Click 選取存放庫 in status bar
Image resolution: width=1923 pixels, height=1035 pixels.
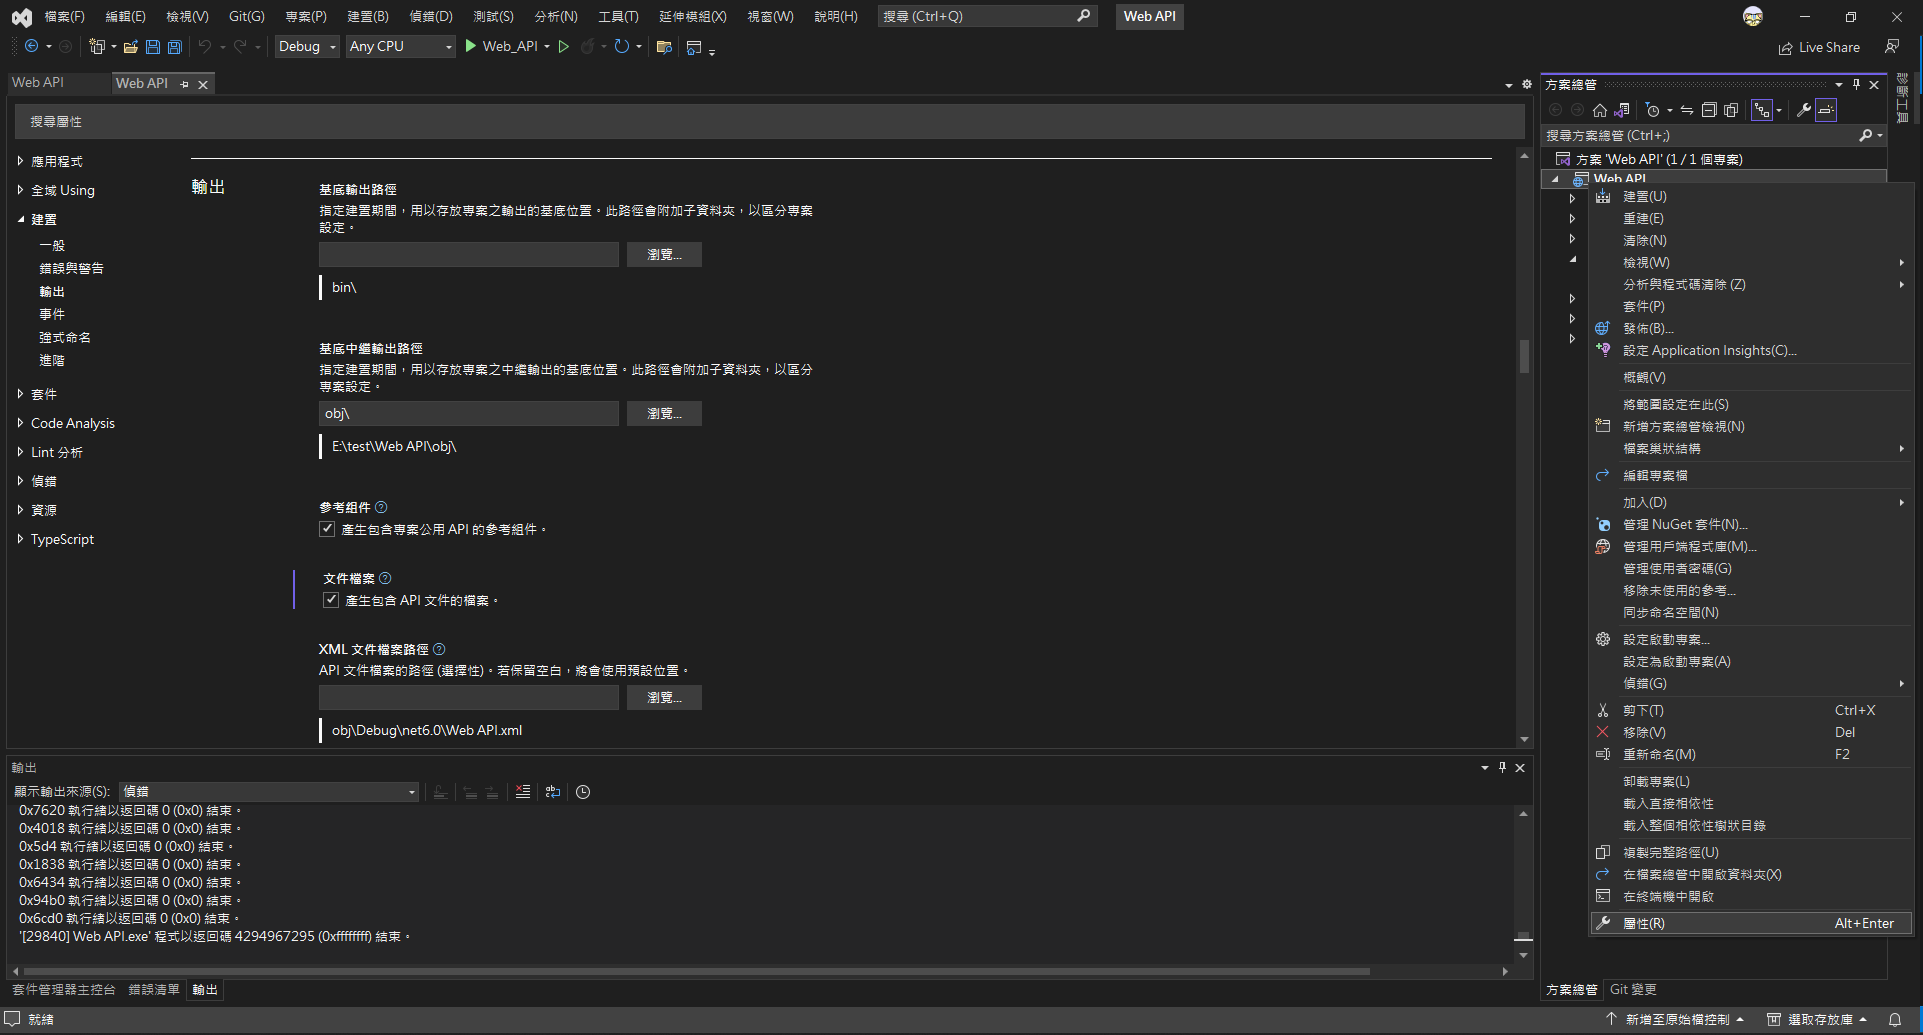[1817, 1019]
